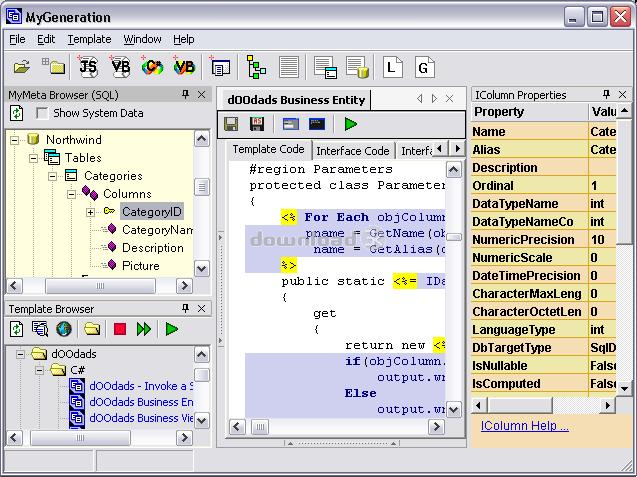The height and width of the screenshot is (477, 637).
Task: Close the IColumn Properties panel
Action: [622, 94]
